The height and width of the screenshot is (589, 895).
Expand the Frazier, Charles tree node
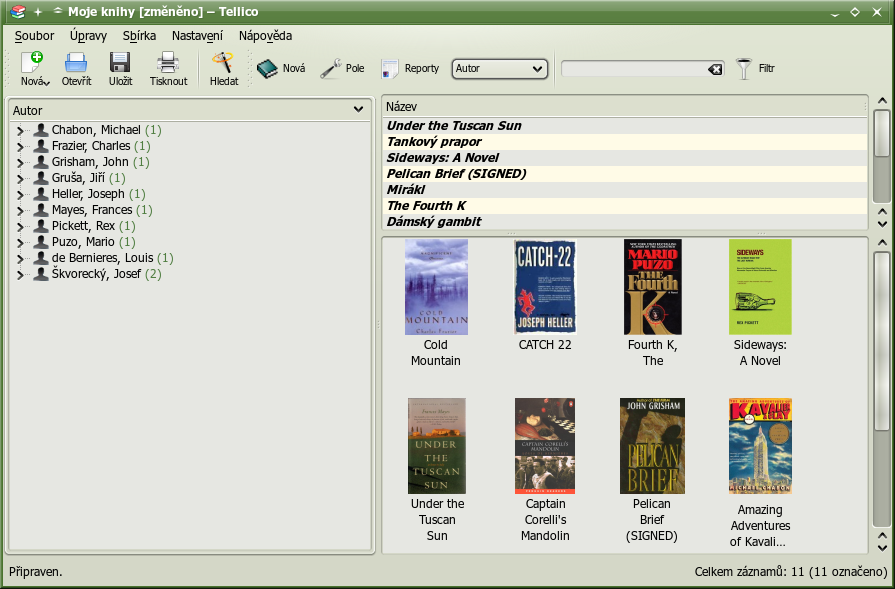[x=20, y=147]
